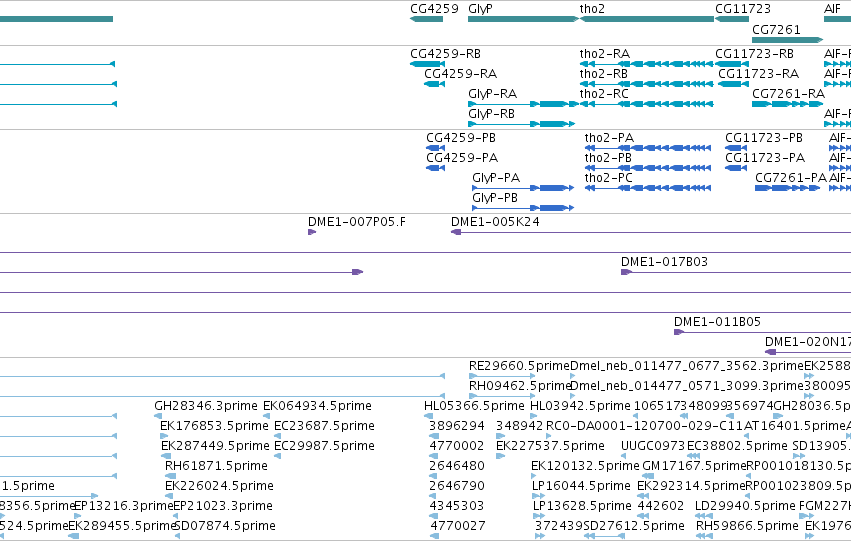This screenshot has height=541, width=851.
Task: Select the CG7261-RA transcript label
Action: click(x=789, y=94)
